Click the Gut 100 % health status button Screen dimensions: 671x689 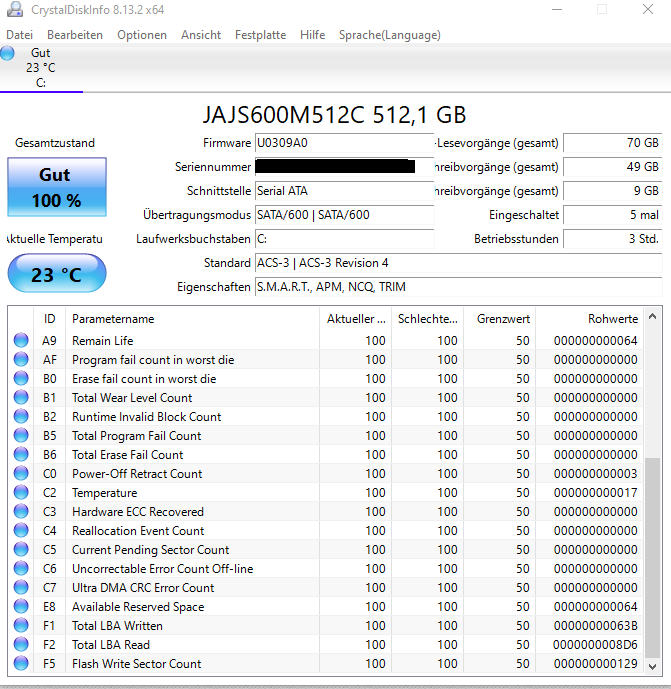pyautogui.click(x=57, y=187)
